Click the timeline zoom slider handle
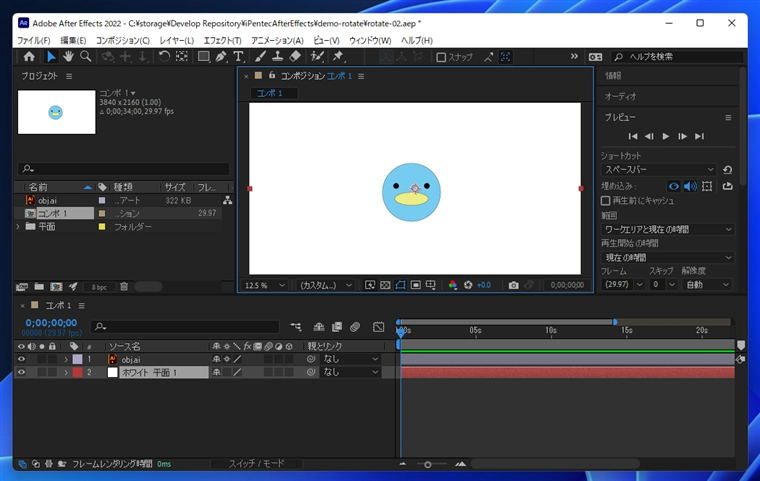 click(428, 465)
